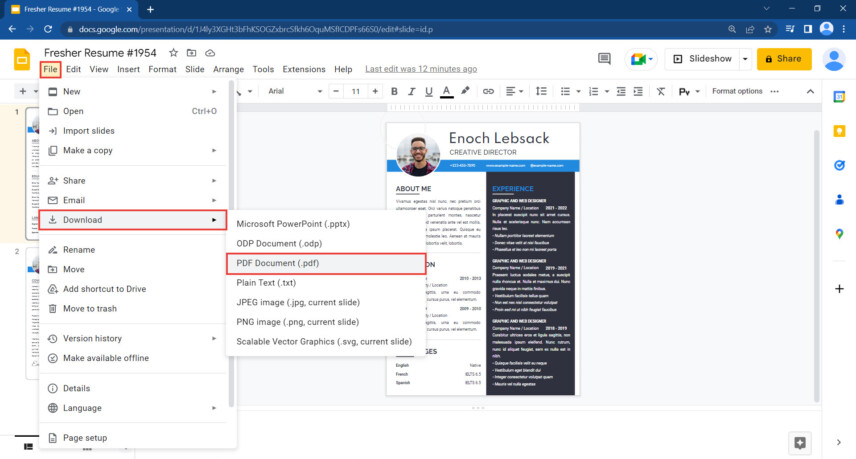Open the Arial font dropdown

[x=295, y=91]
